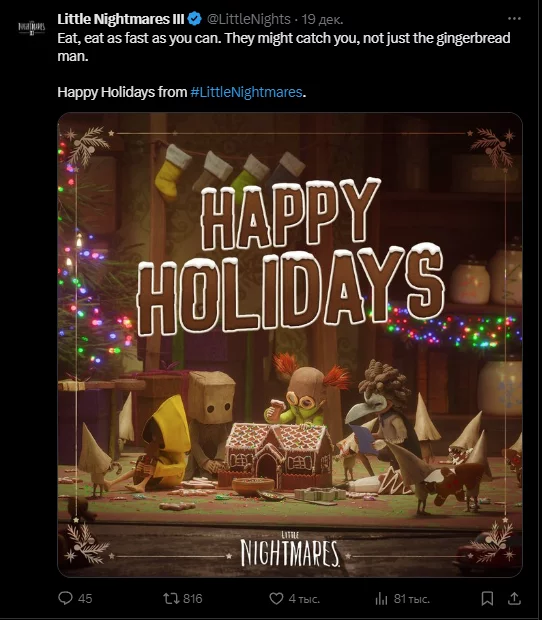Open the reply speech bubble icon
The image size is (542, 620).
pos(65,598)
